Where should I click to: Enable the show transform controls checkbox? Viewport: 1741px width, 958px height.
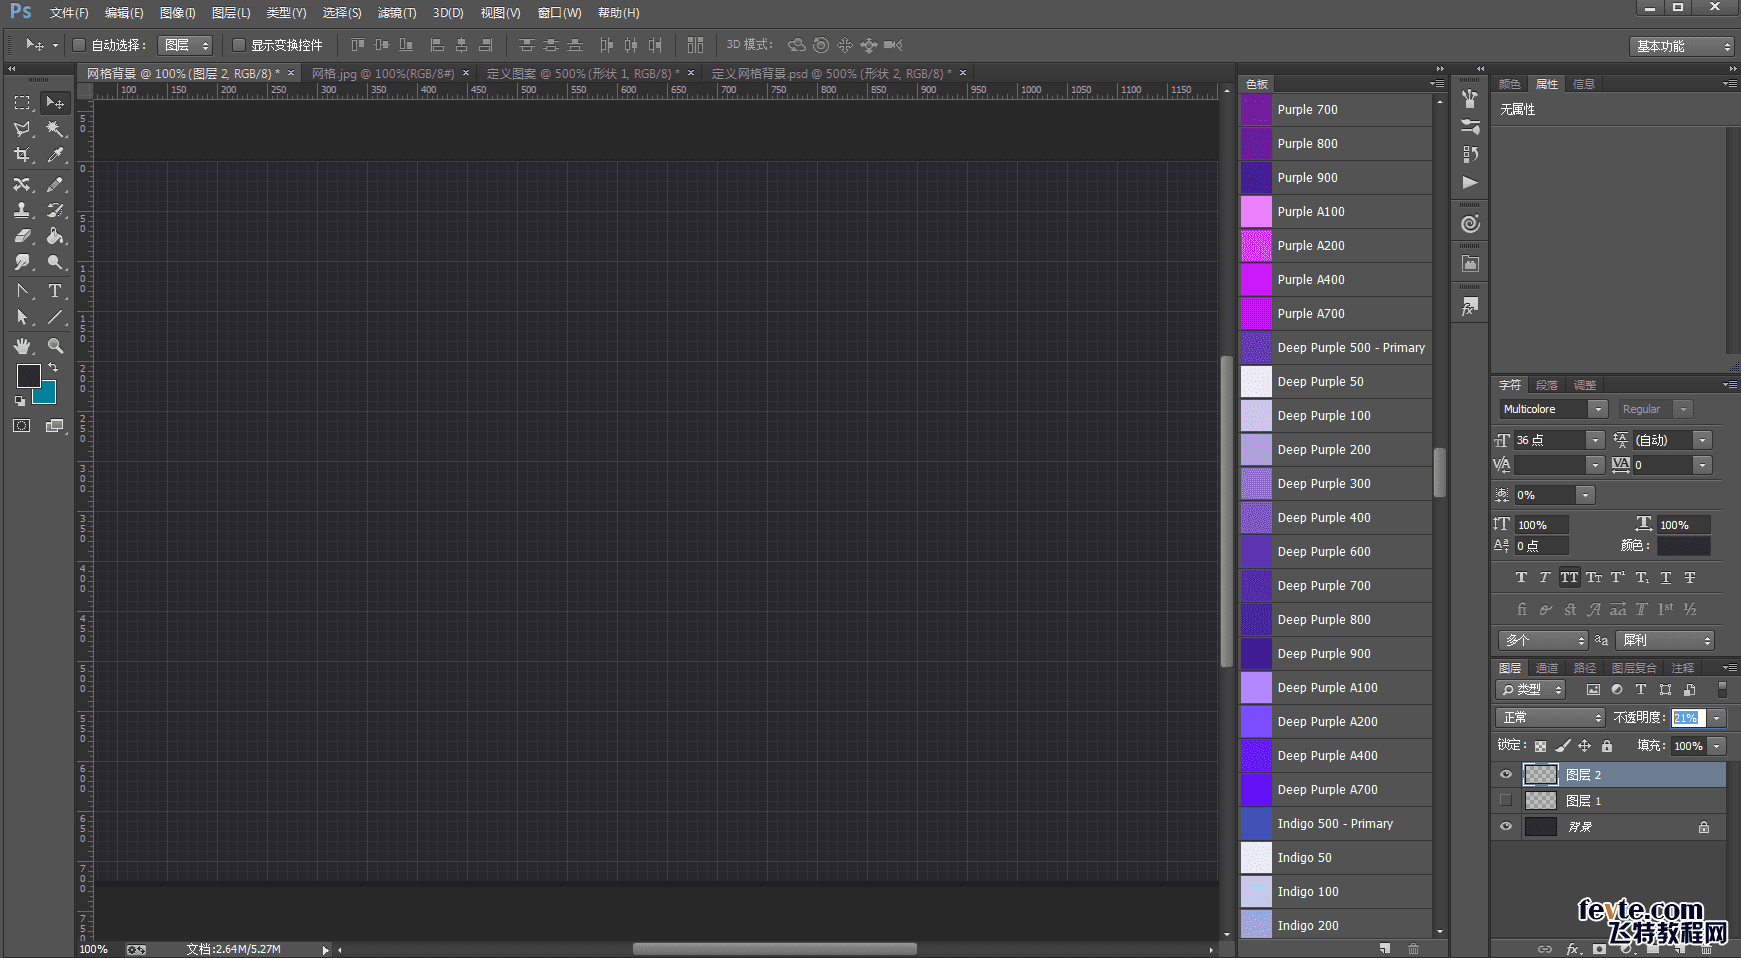(x=239, y=45)
